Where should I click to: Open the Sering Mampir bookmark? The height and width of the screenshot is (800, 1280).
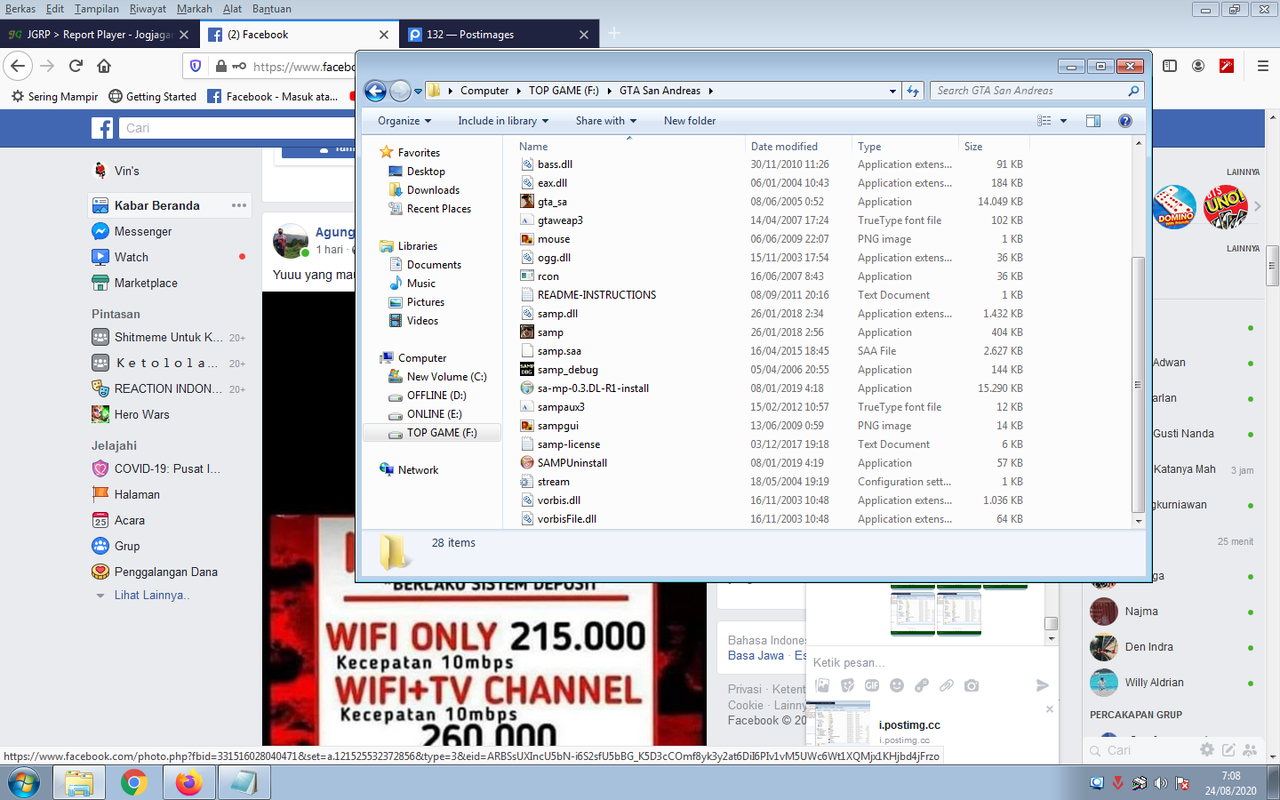55,97
